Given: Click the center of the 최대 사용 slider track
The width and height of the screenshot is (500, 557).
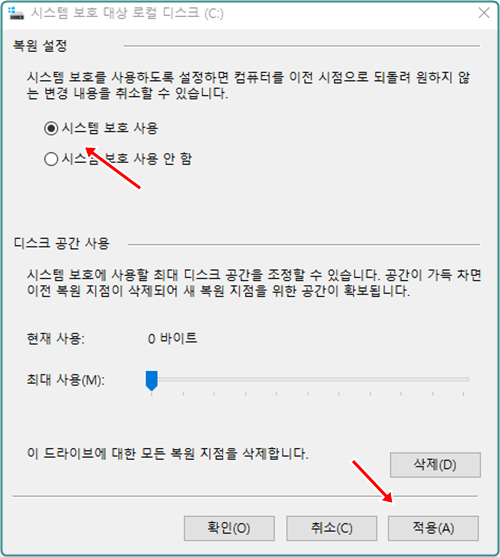Looking at the screenshot, I should pyautogui.click(x=308, y=379).
